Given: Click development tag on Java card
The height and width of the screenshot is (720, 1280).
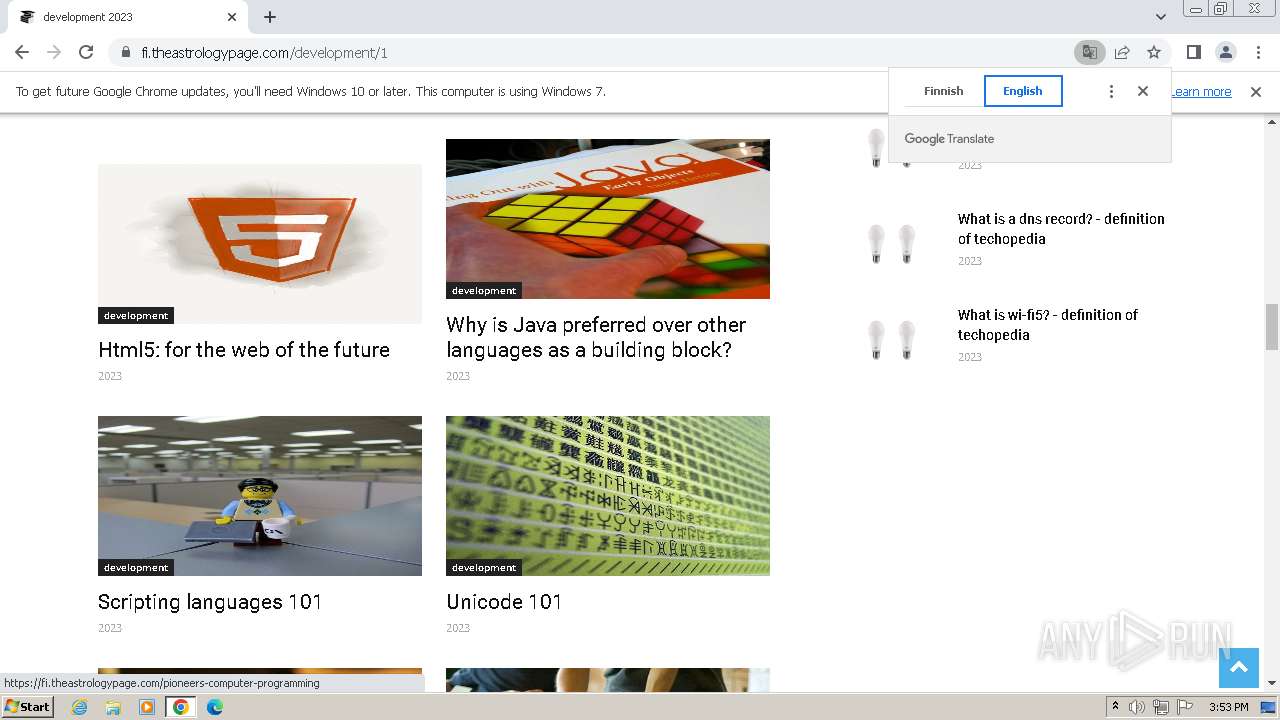Looking at the screenshot, I should point(484,291).
